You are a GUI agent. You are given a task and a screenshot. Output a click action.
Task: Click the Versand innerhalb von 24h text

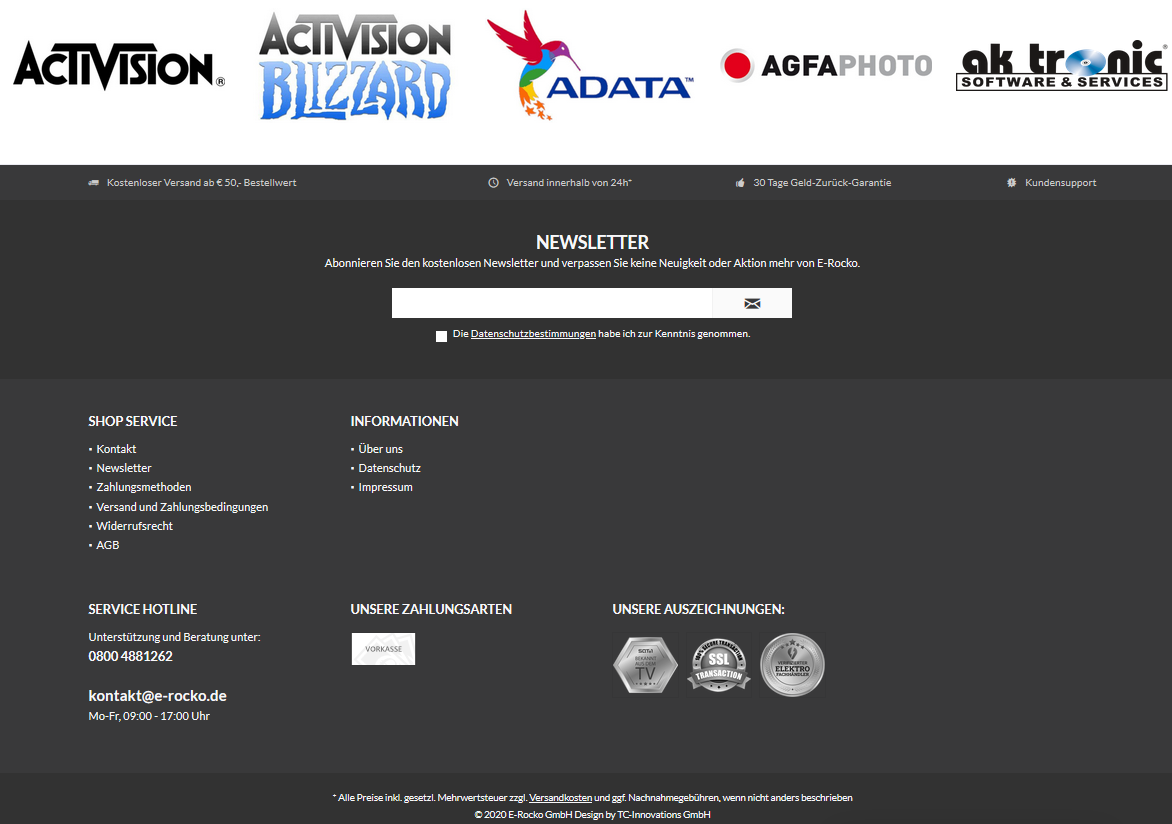click(x=569, y=182)
